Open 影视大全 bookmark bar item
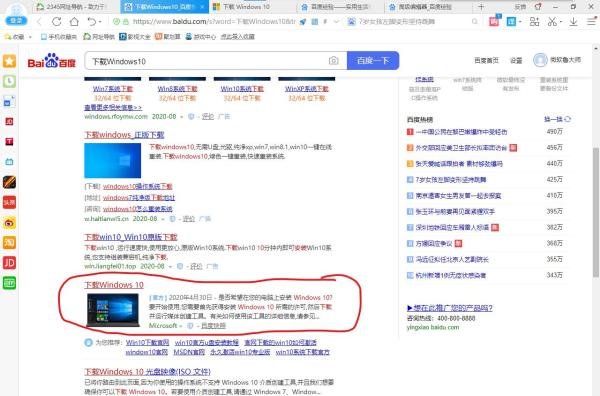 click(x=135, y=37)
